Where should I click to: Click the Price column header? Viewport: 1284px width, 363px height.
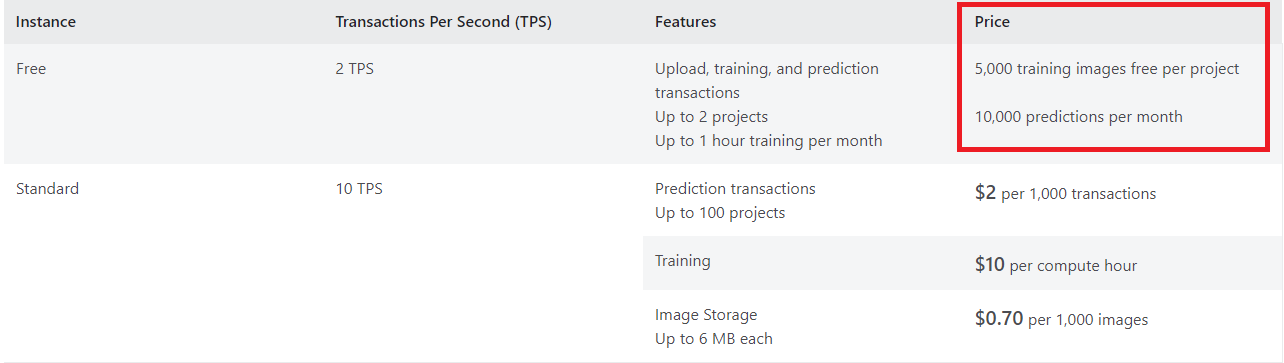(x=993, y=21)
